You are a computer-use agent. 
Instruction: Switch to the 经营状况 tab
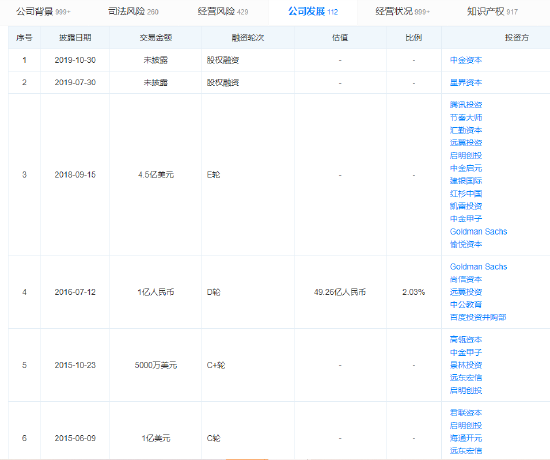coord(403,12)
